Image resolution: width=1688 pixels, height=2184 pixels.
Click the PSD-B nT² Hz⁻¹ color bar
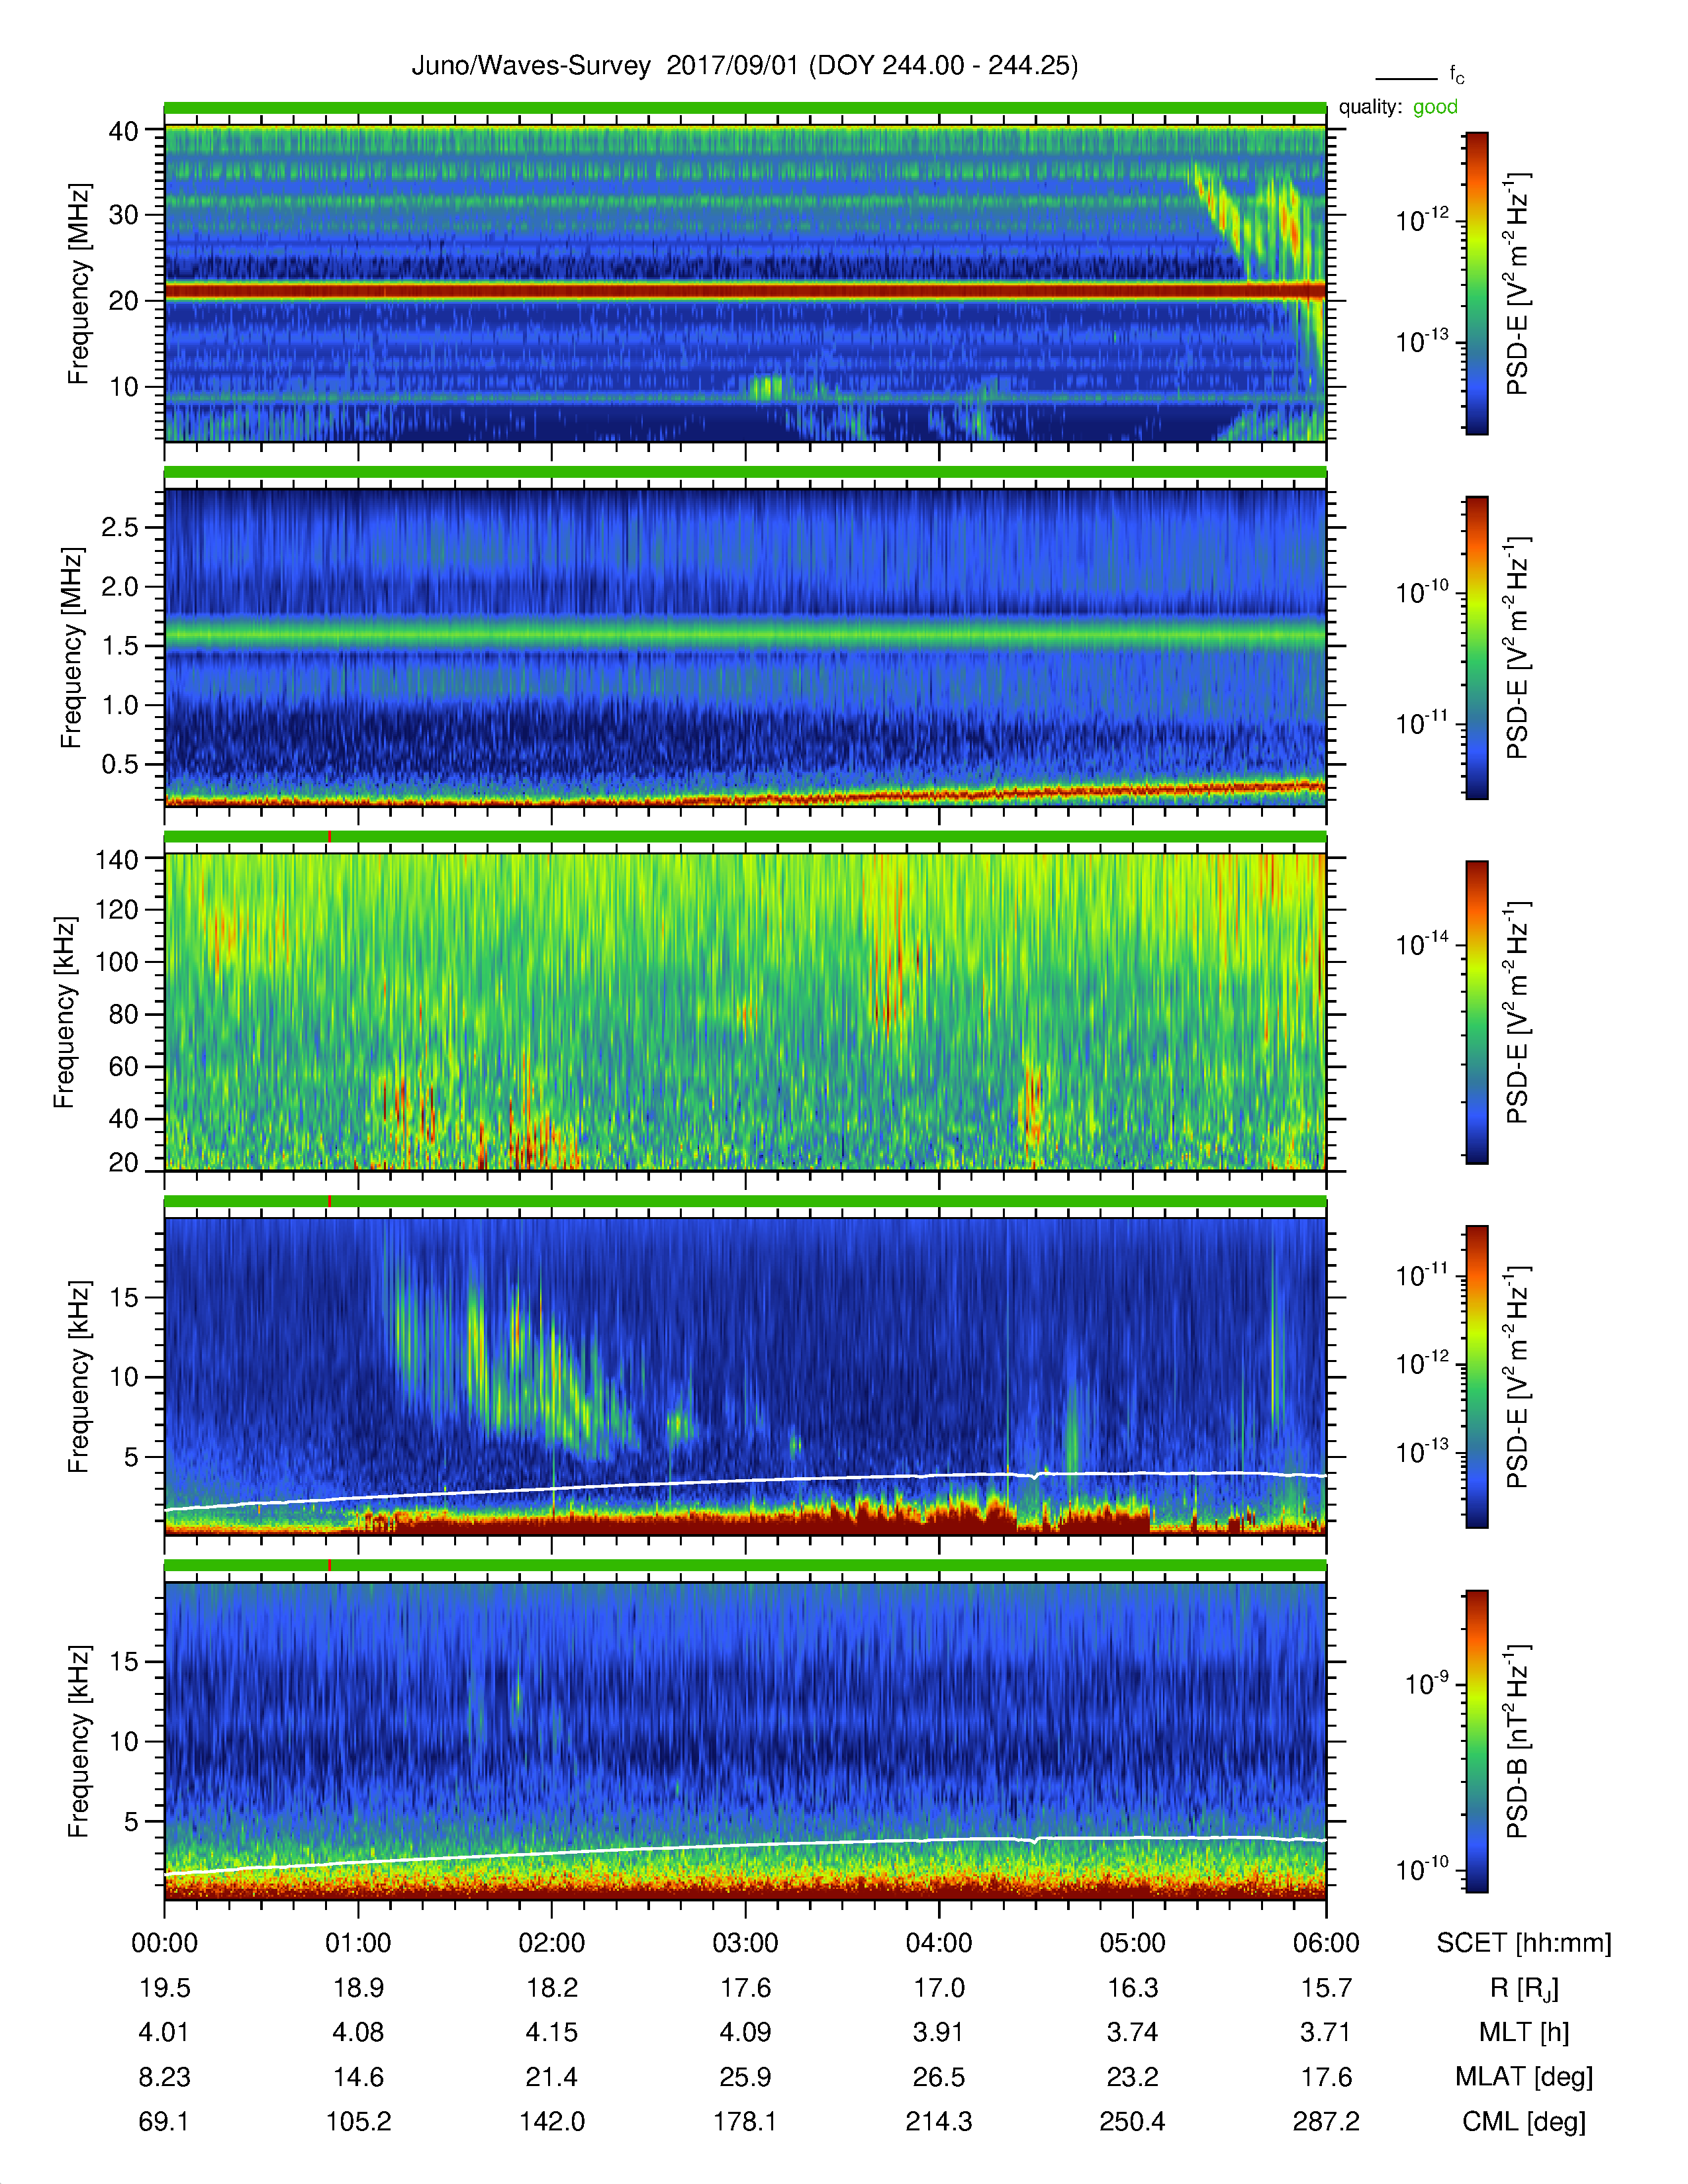coord(1477,1741)
